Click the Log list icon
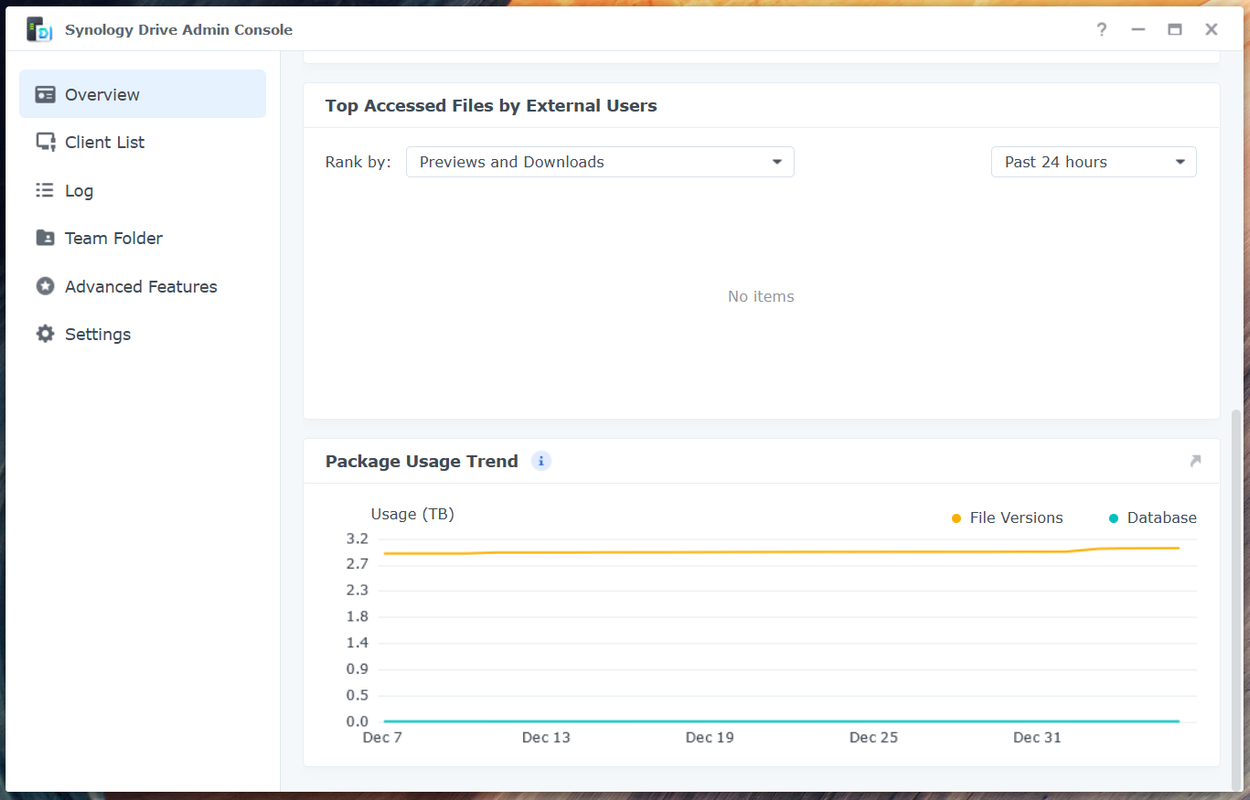Image resolution: width=1250 pixels, height=800 pixels. (45, 190)
